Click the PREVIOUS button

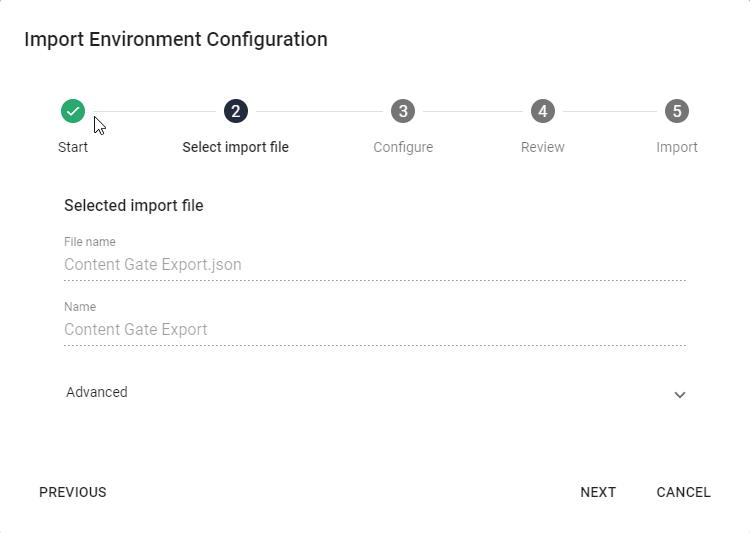point(73,492)
